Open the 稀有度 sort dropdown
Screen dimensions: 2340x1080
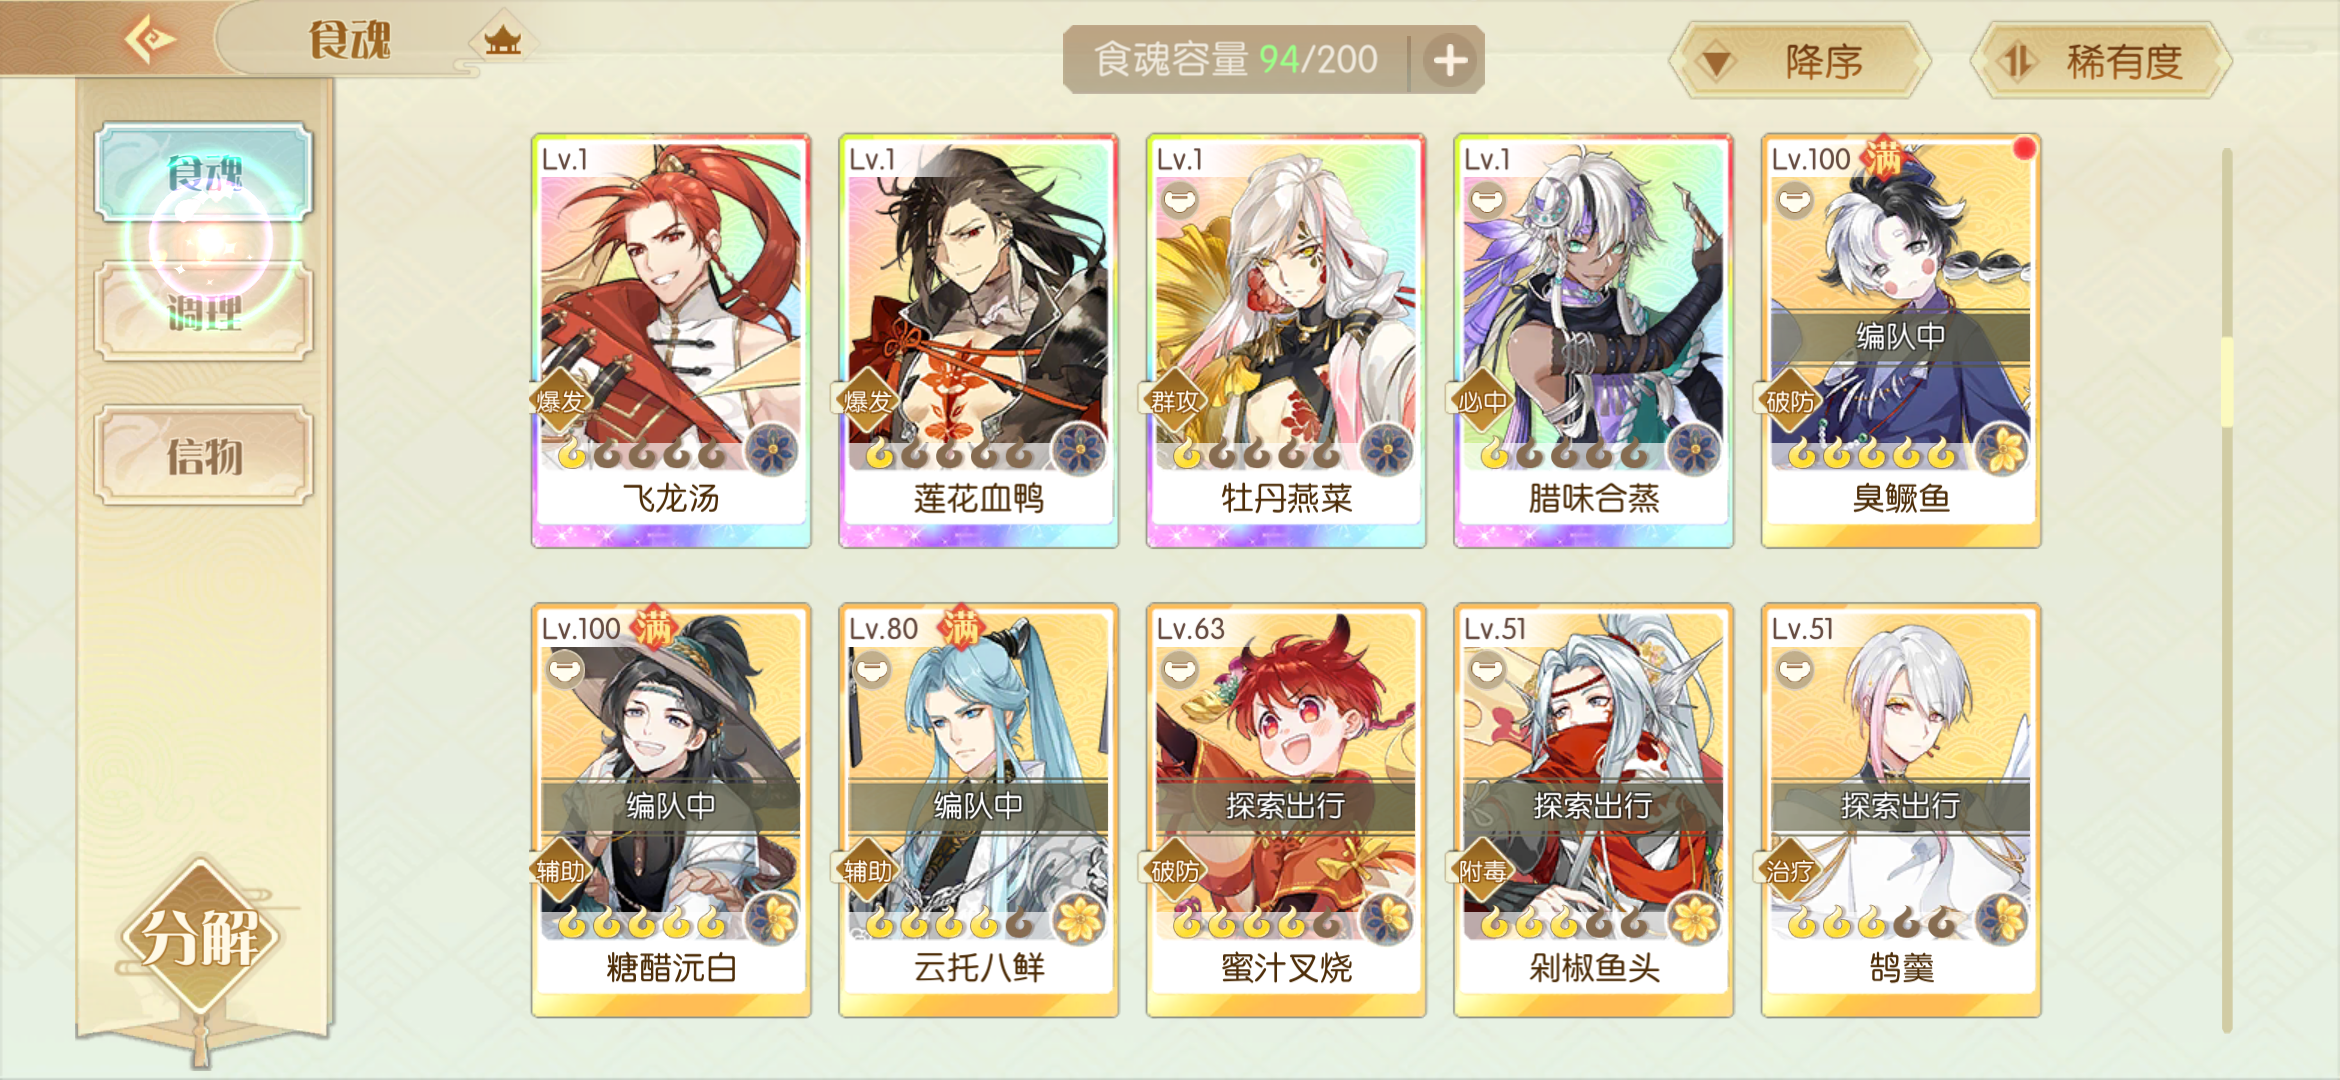2101,62
